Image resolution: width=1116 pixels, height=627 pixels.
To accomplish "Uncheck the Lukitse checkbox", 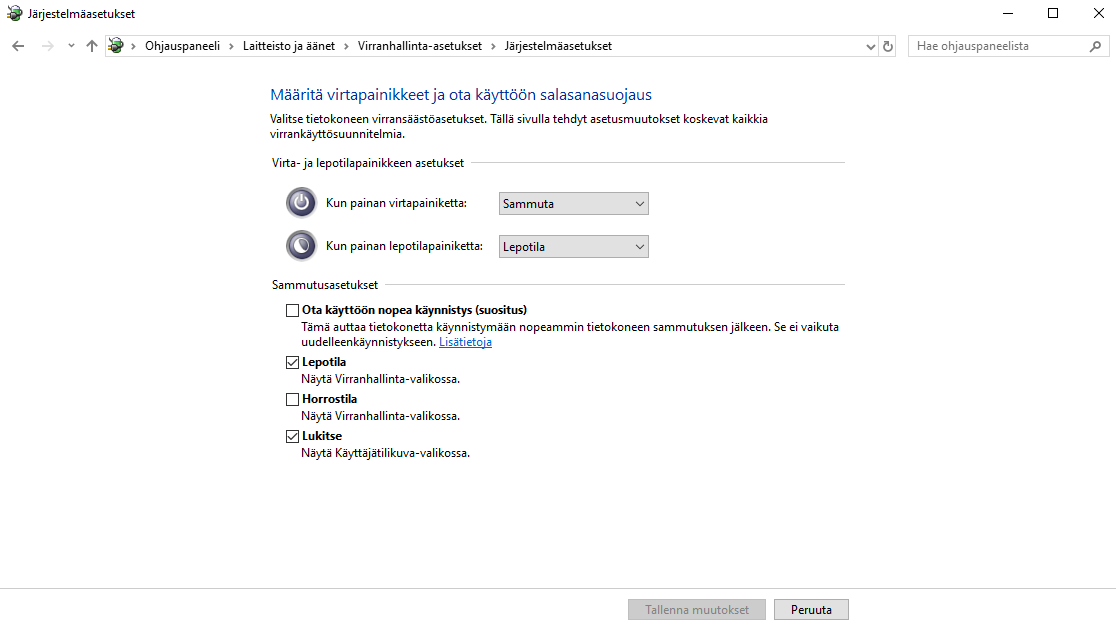I will tap(293, 437).
